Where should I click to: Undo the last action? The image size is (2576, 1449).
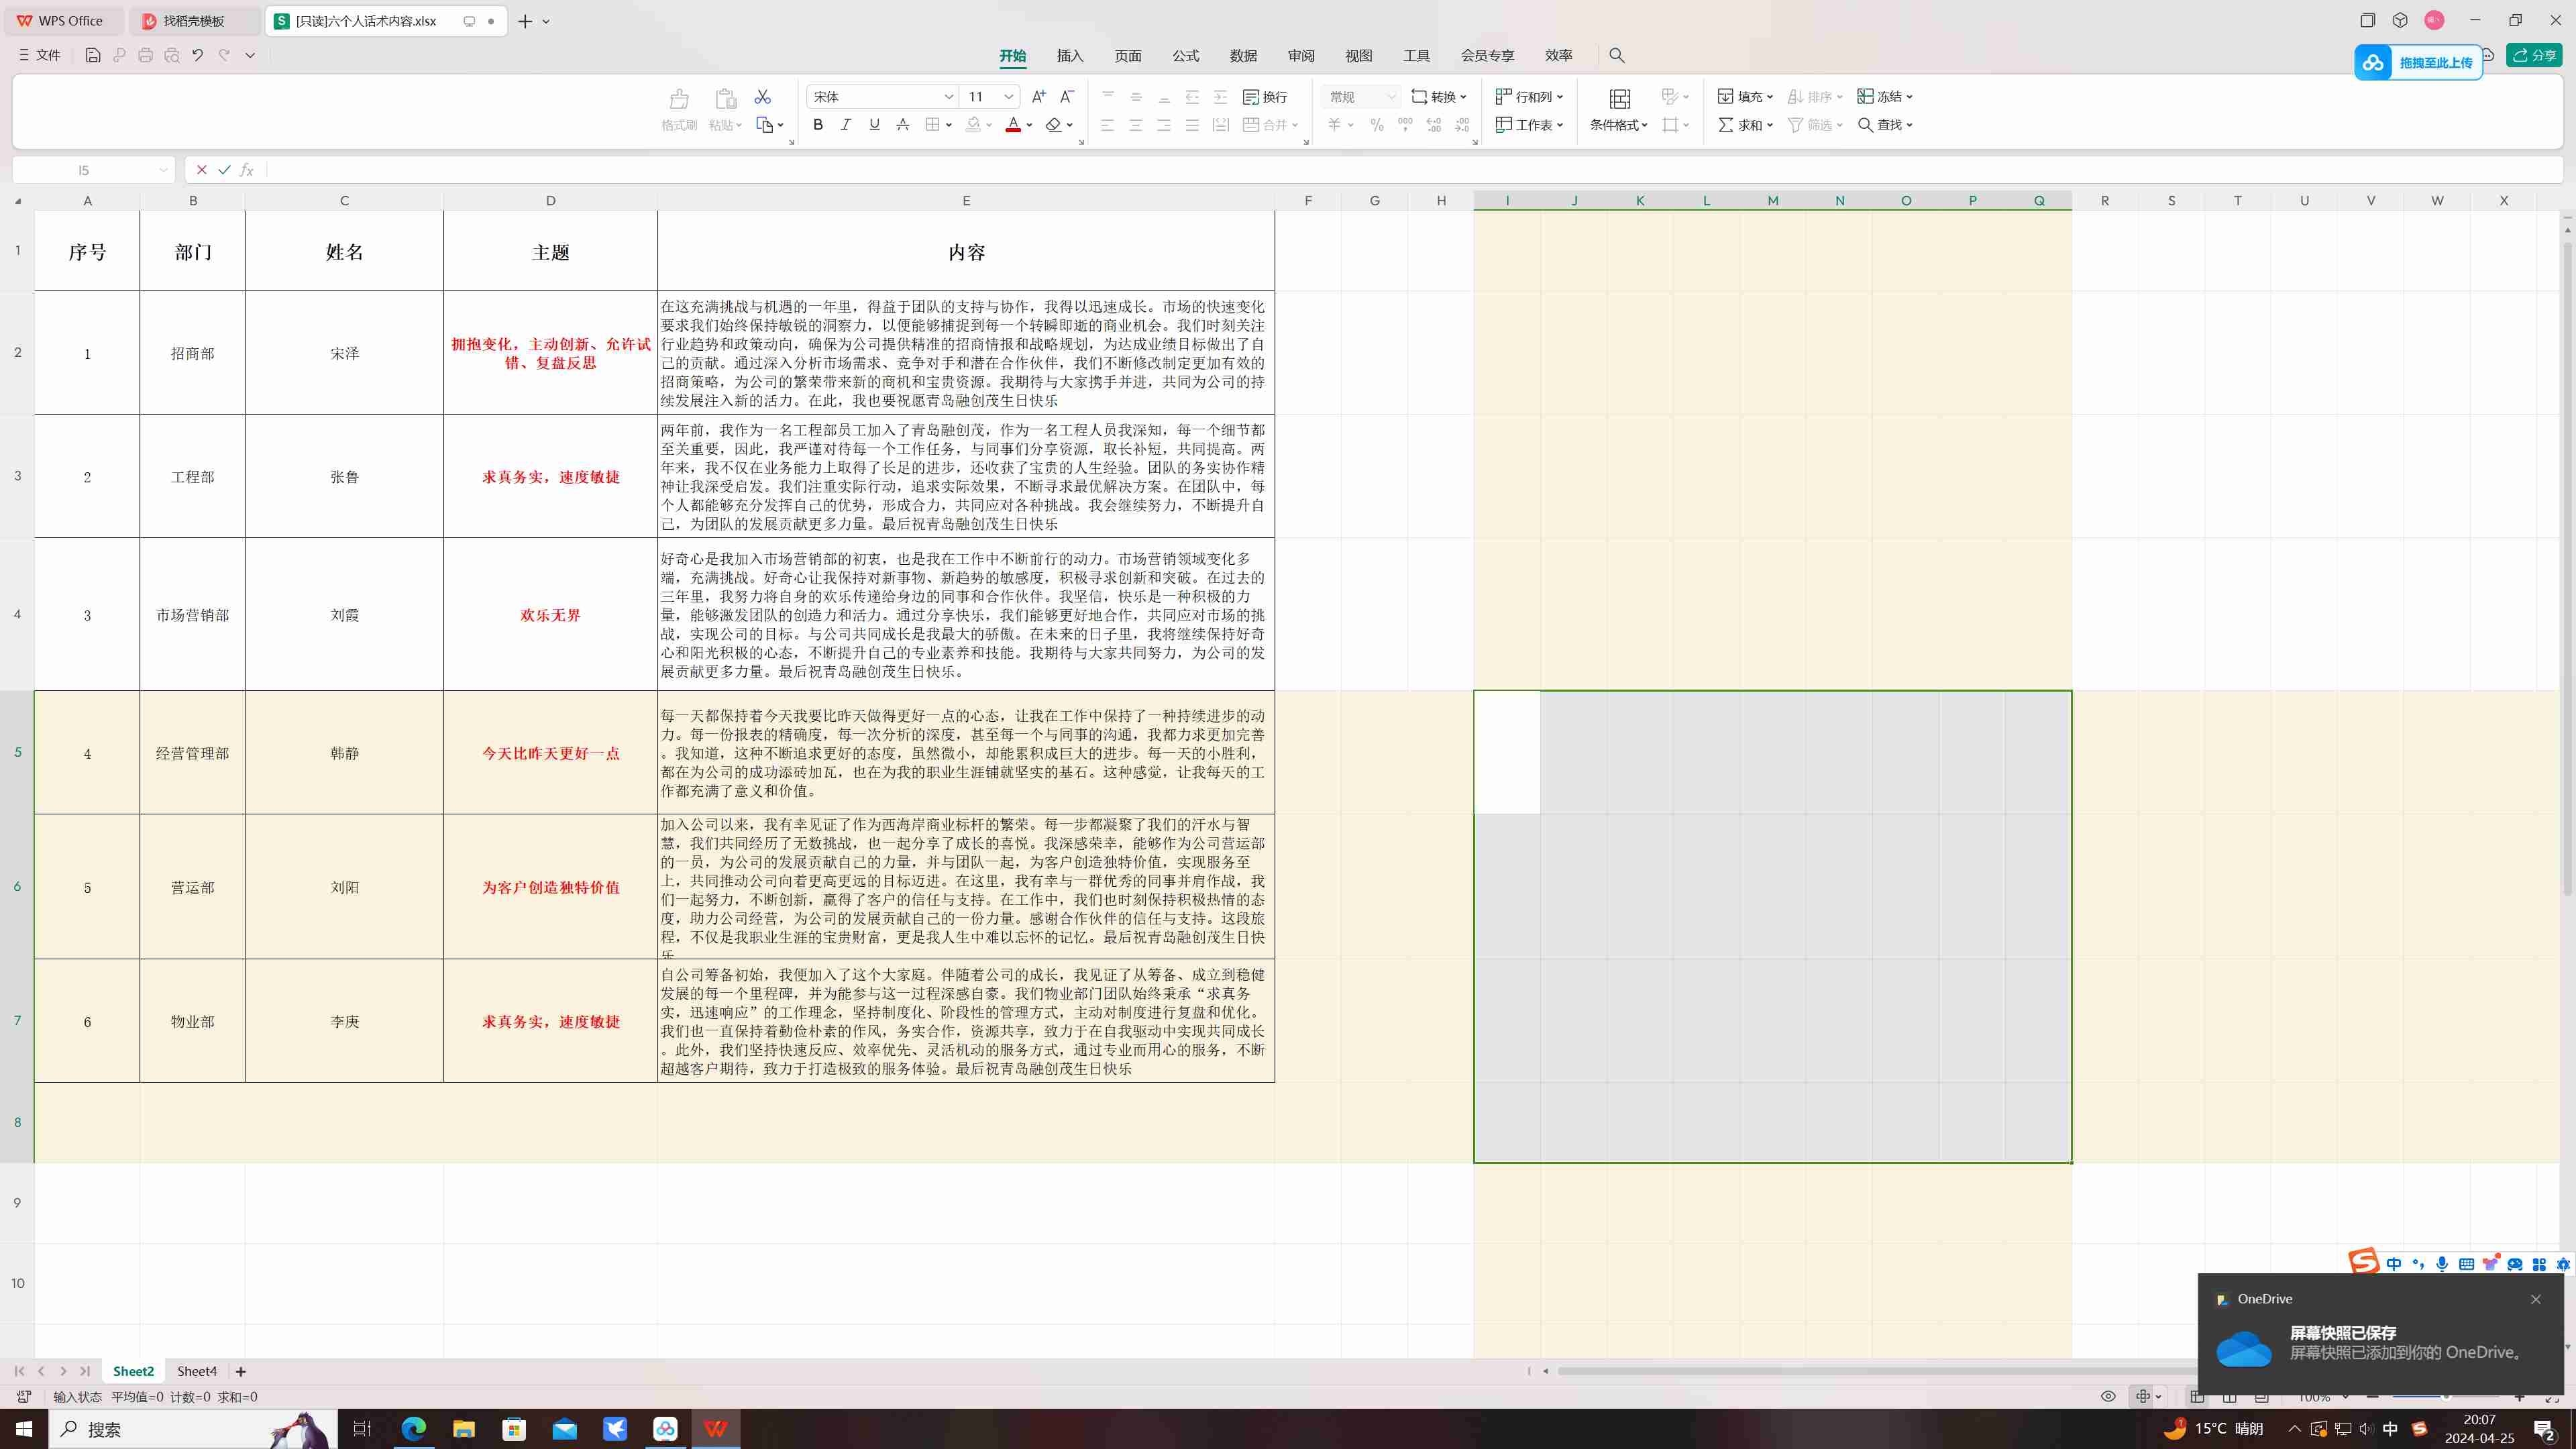(198, 55)
